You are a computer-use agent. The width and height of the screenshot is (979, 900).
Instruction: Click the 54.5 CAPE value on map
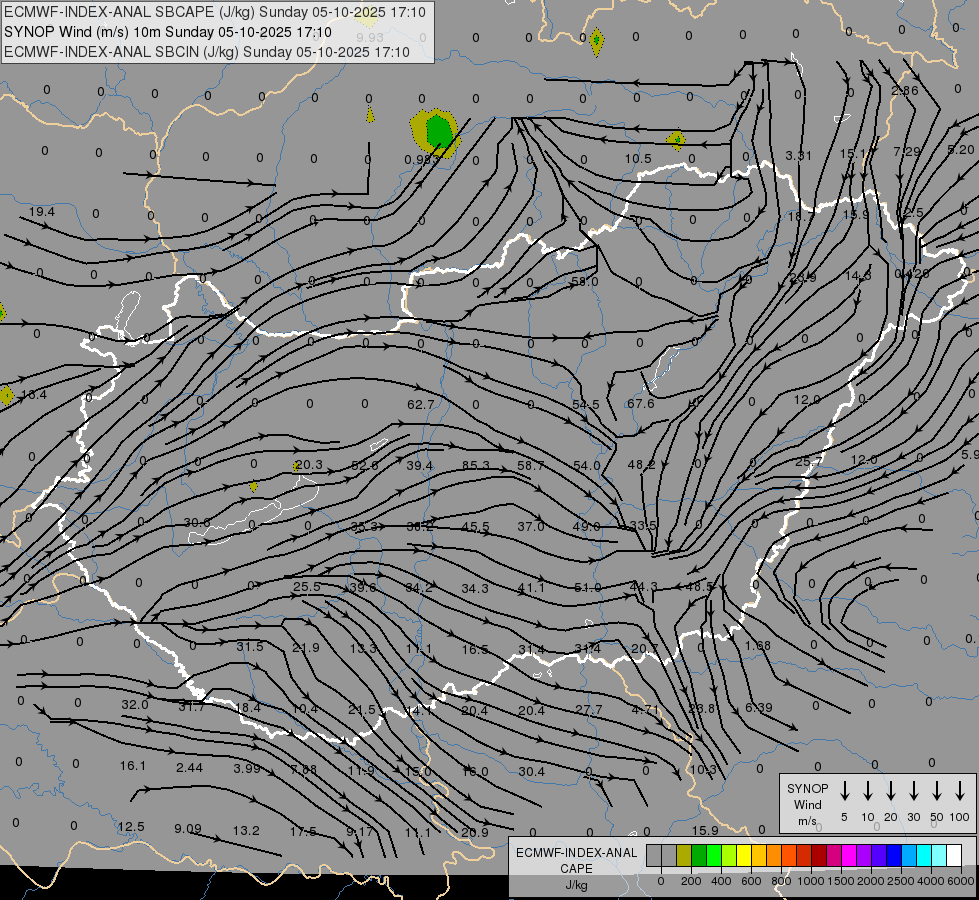click(586, 405)
